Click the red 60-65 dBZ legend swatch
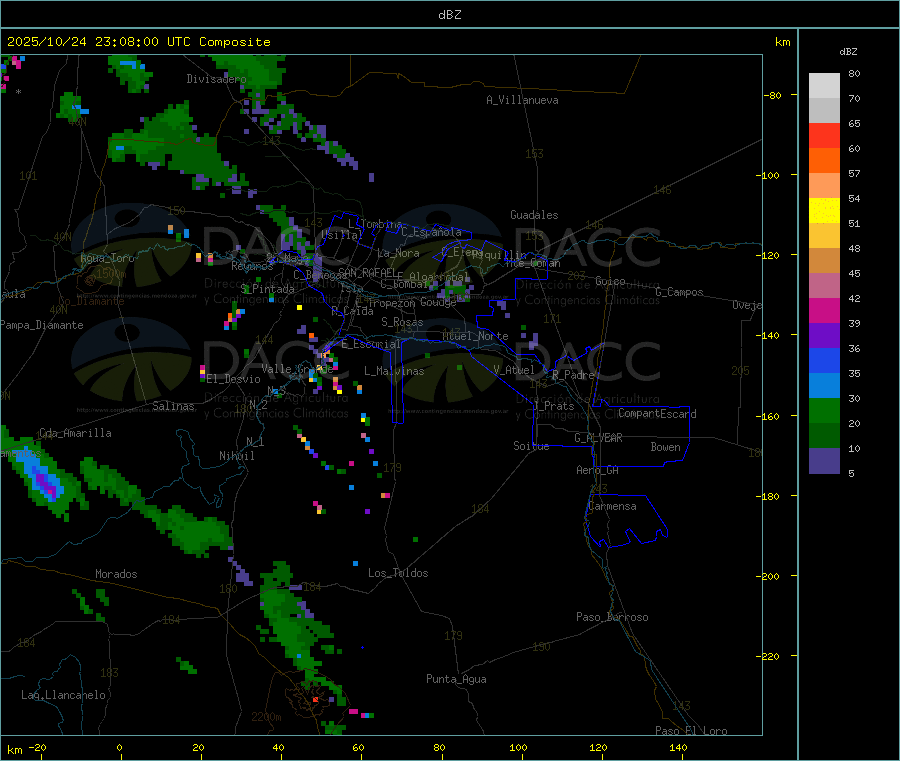 tap(824, 135)
